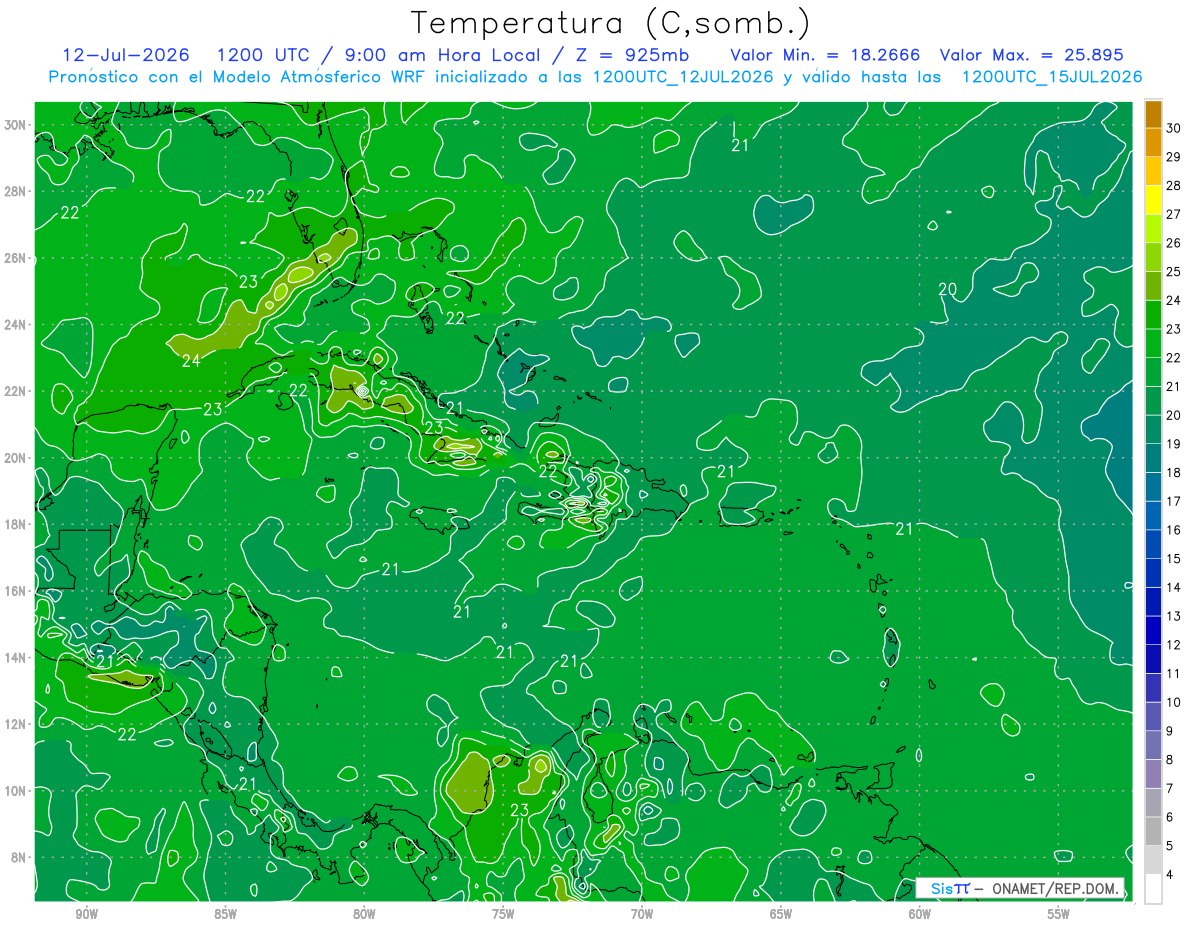Click the "60W" longitude axis label

[x=920, y=913]
